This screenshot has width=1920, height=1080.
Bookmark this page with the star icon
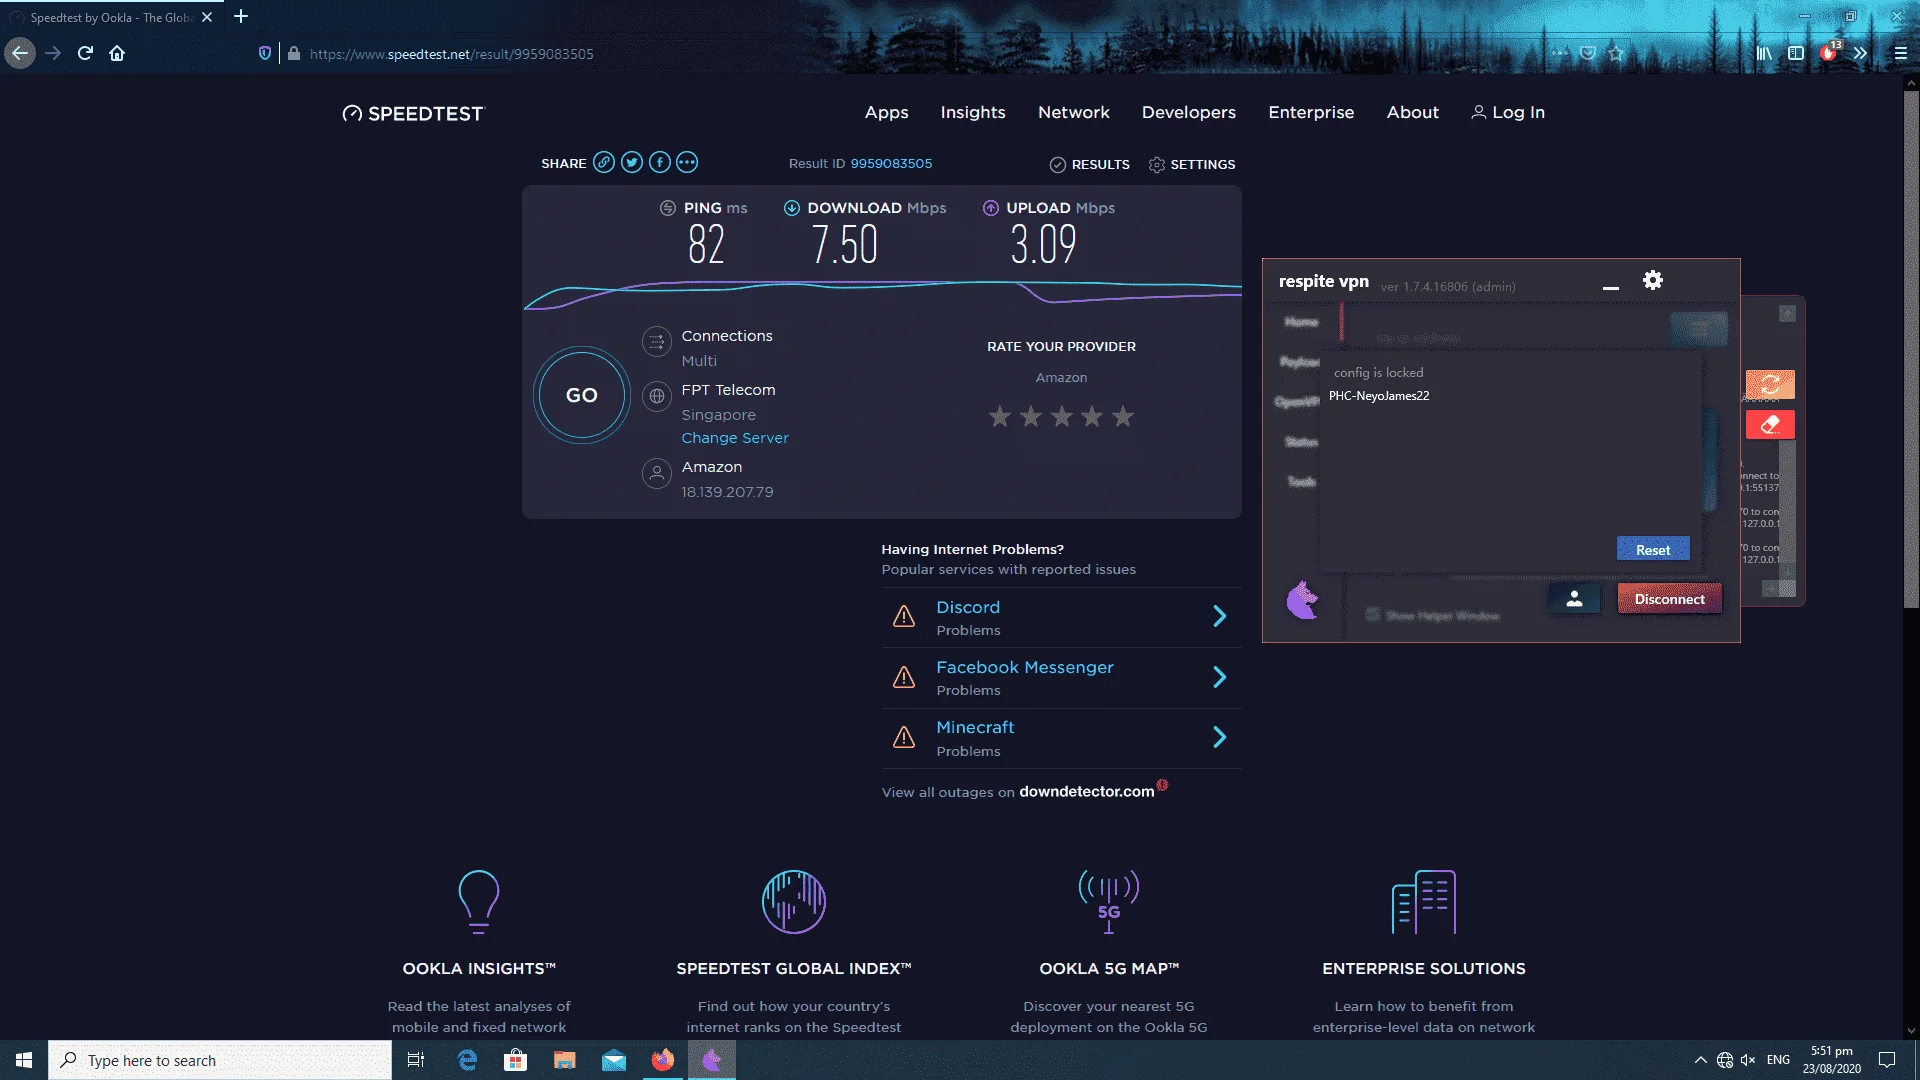(1617, 53)
